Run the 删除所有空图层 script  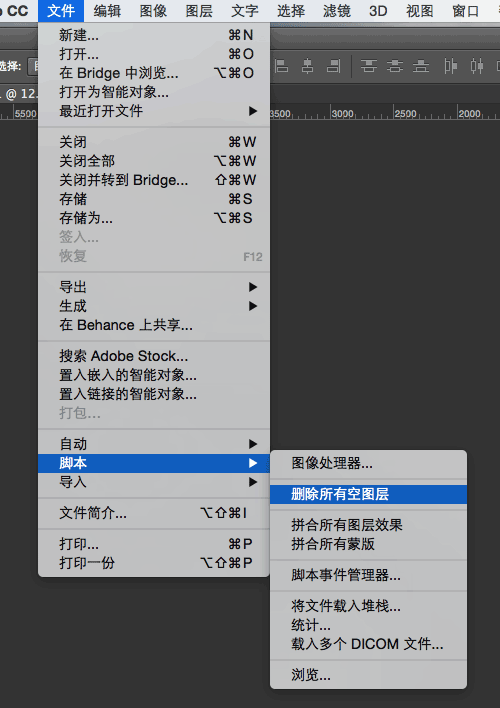click(x=369, y=494)
